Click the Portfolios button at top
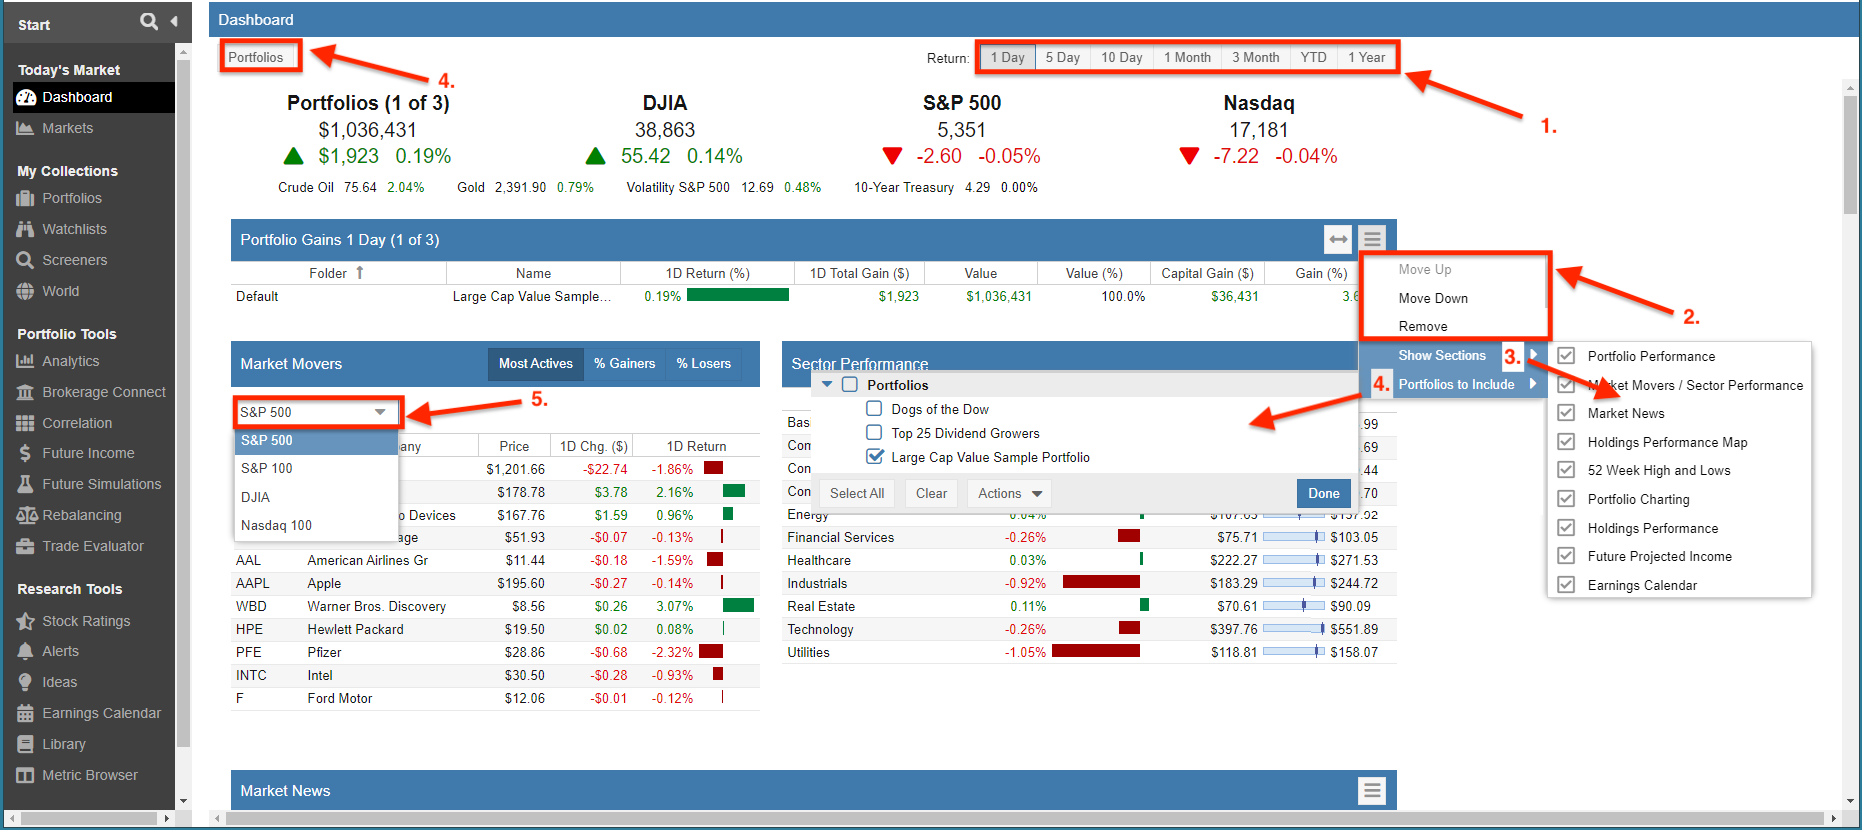The width and height of the screenshot is (1862, 830). [256, 57]
